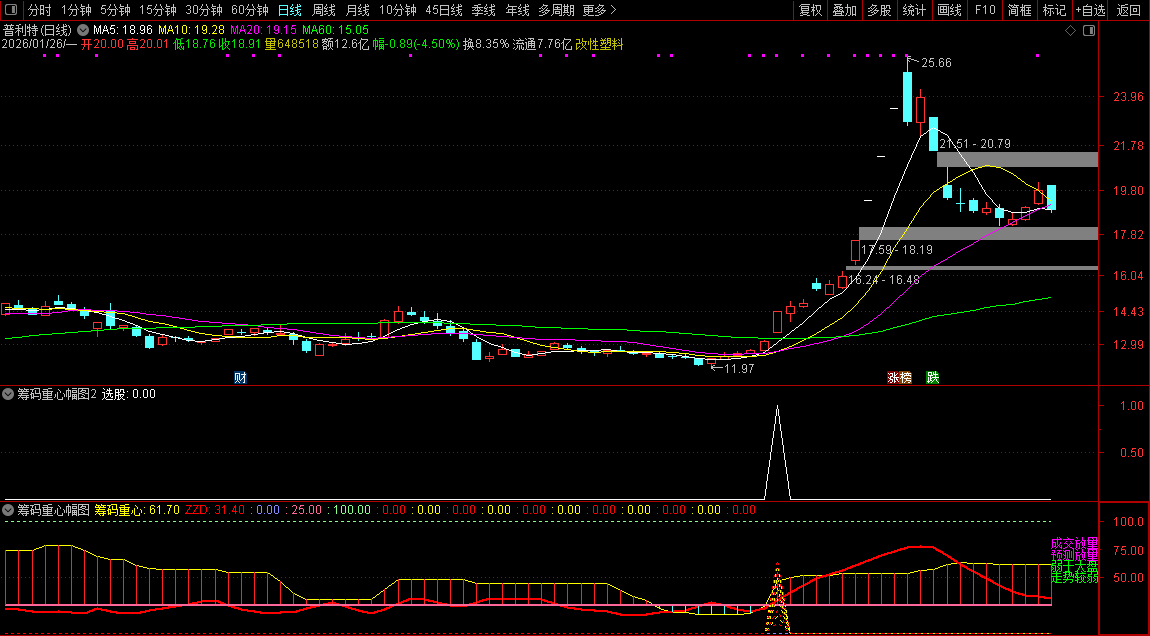
Task: Click the diamond icon above the chart
Action: tap(1070, 31)
